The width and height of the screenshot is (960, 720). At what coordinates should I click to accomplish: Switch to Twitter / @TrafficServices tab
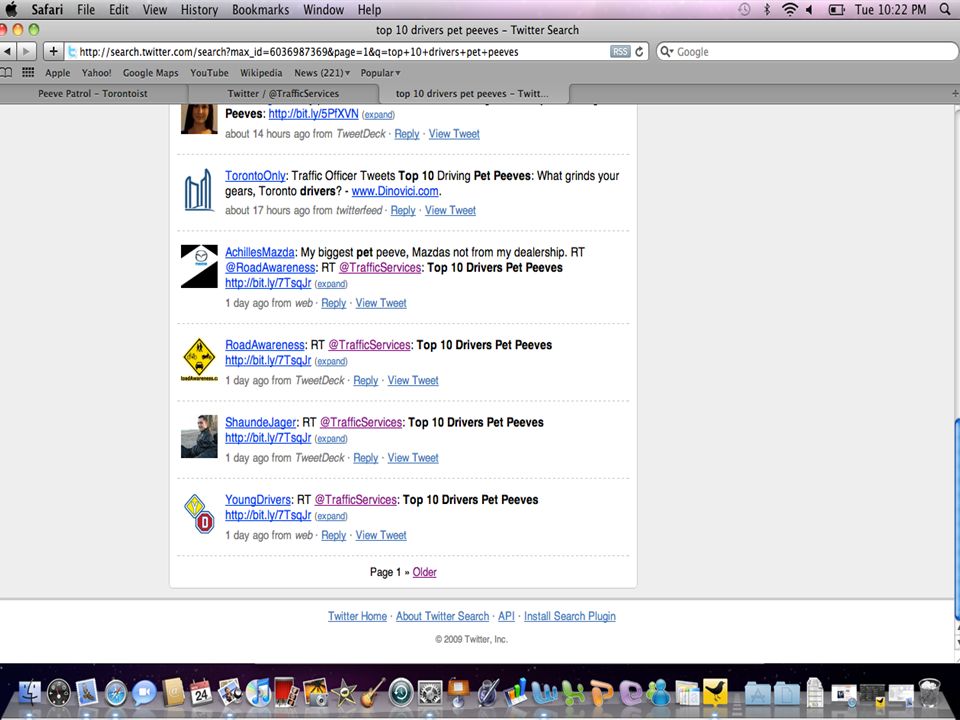(283, 94)
